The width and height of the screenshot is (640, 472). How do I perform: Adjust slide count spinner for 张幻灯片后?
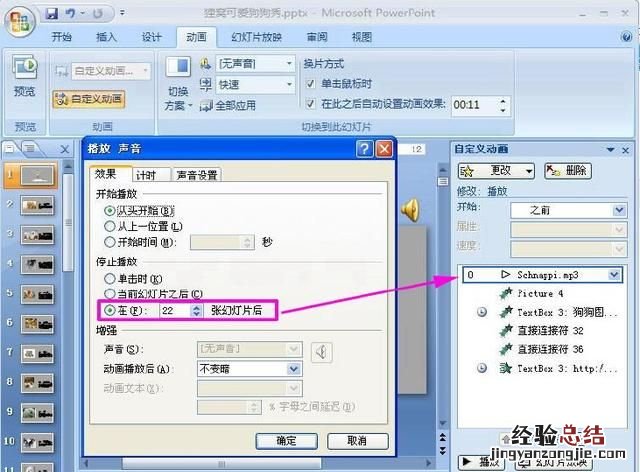(196, 310)
